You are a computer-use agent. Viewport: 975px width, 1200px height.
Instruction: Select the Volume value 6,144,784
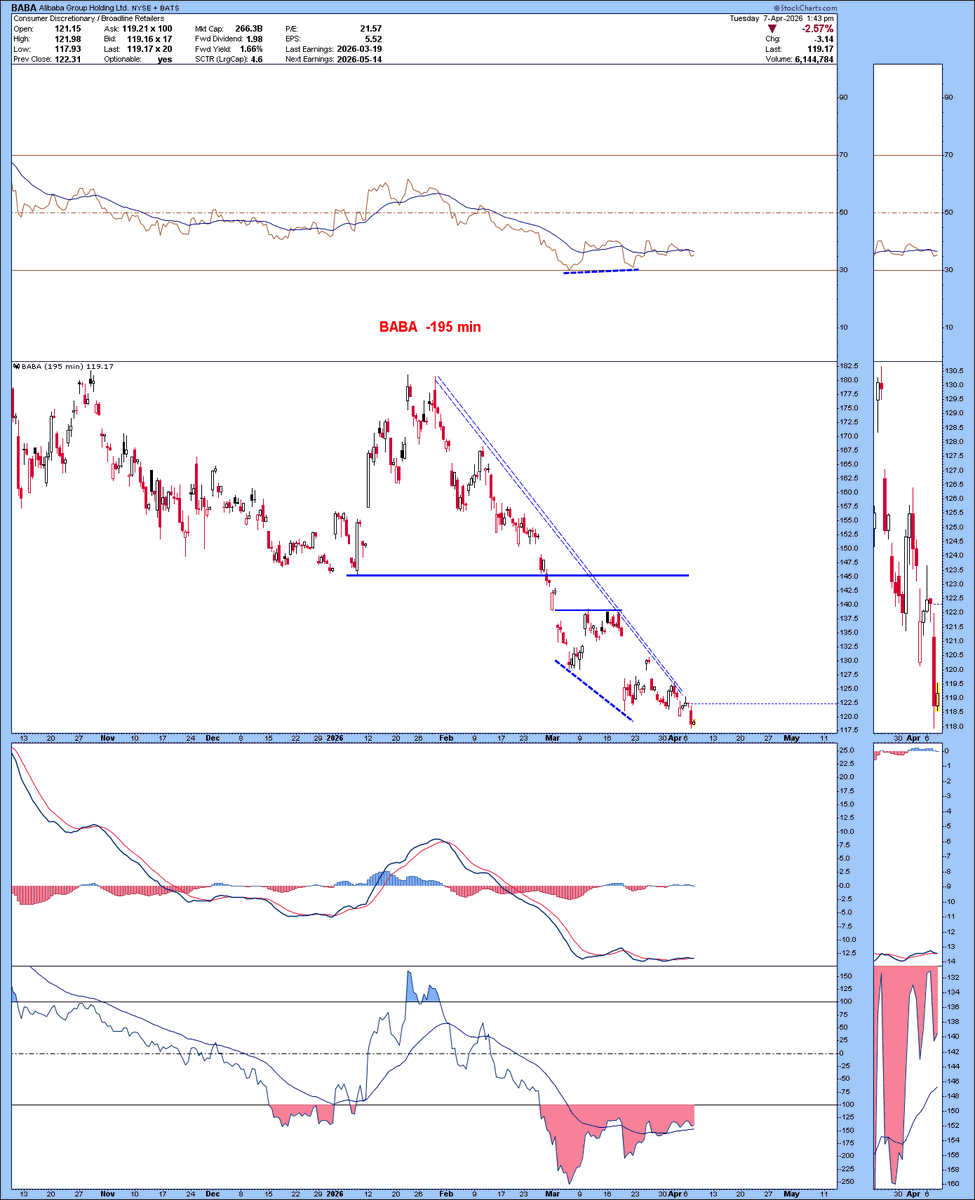pyautogui.click(x=812, y=58)
